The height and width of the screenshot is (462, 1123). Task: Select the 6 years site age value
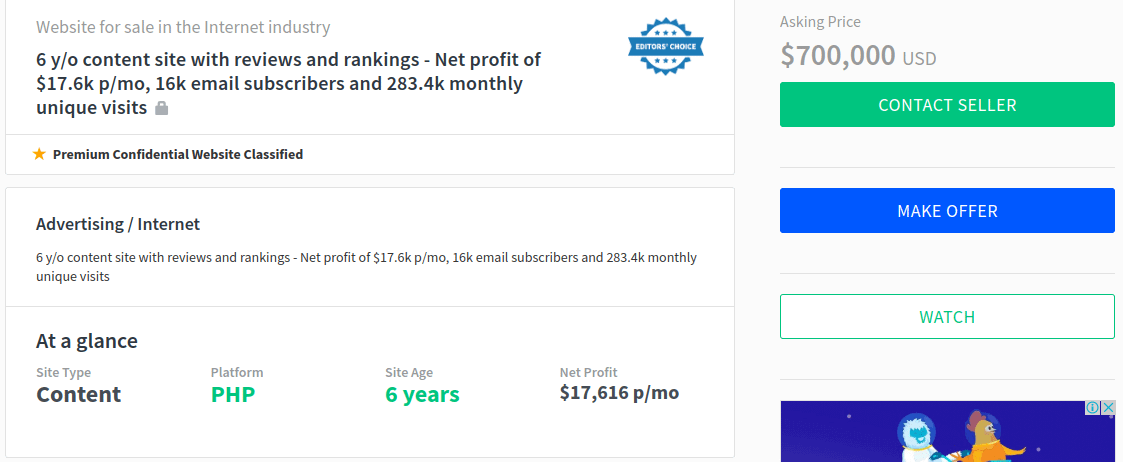[423, 395]
